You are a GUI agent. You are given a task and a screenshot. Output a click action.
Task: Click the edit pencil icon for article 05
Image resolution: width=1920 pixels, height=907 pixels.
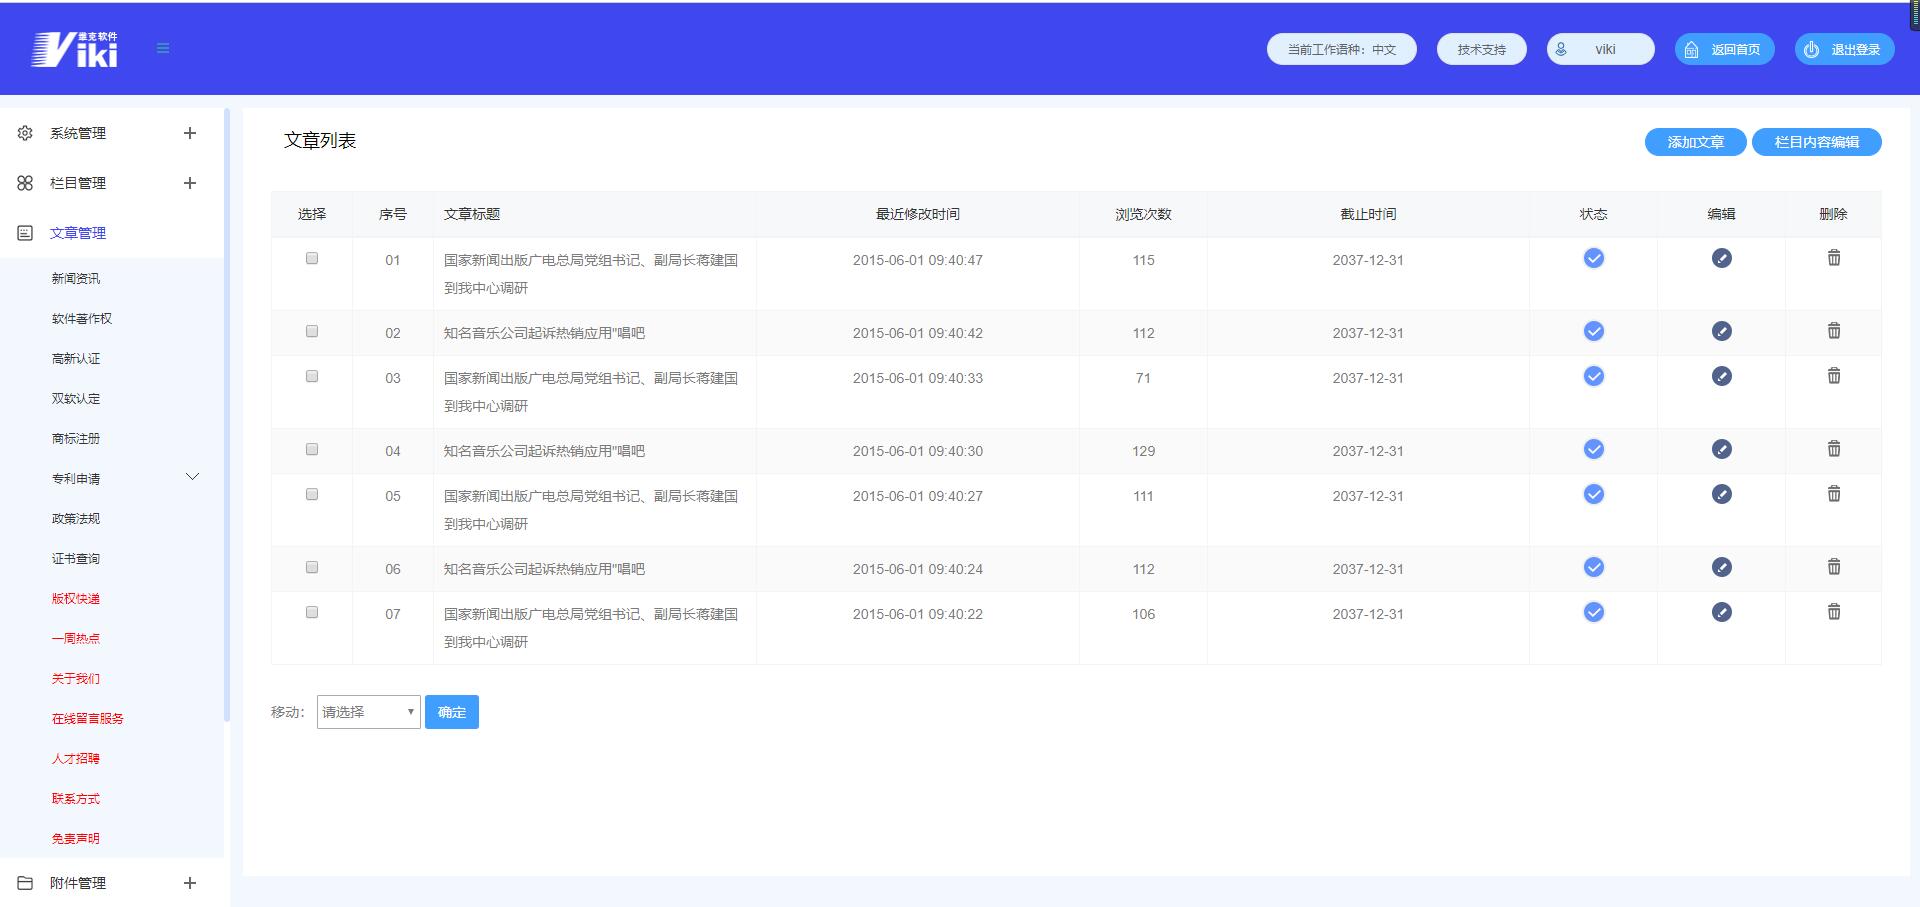1721,495
